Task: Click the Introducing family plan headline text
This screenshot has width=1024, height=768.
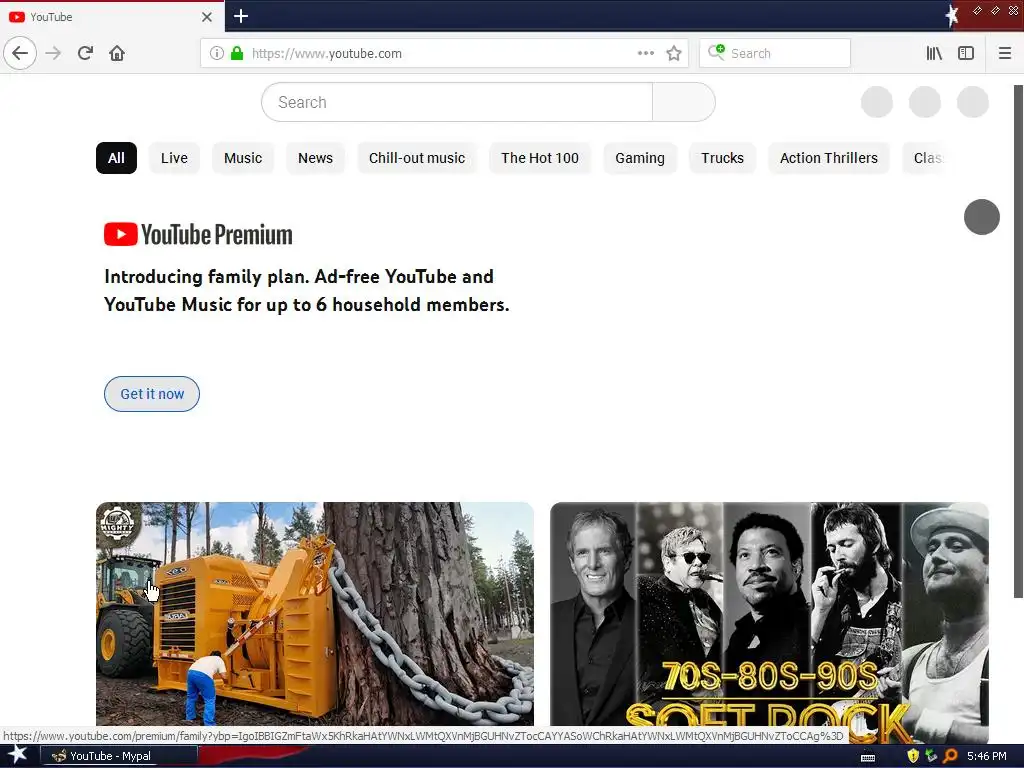Action: 306,291
